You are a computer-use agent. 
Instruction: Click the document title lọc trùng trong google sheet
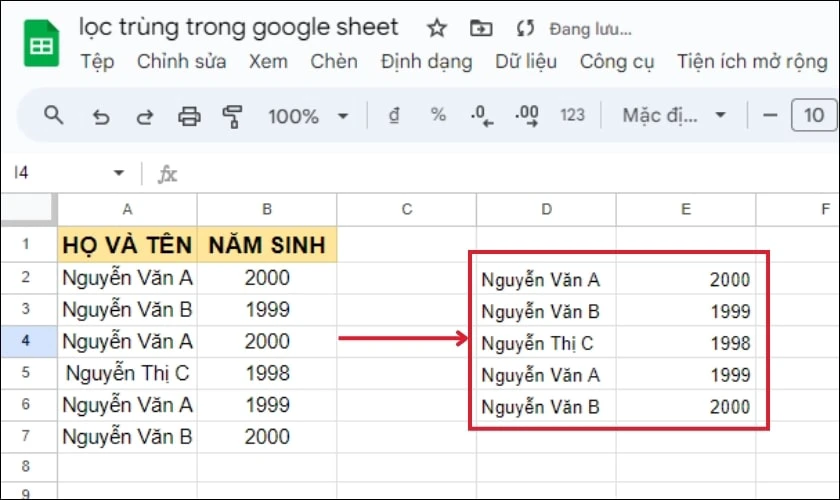[x=238, y=27]
